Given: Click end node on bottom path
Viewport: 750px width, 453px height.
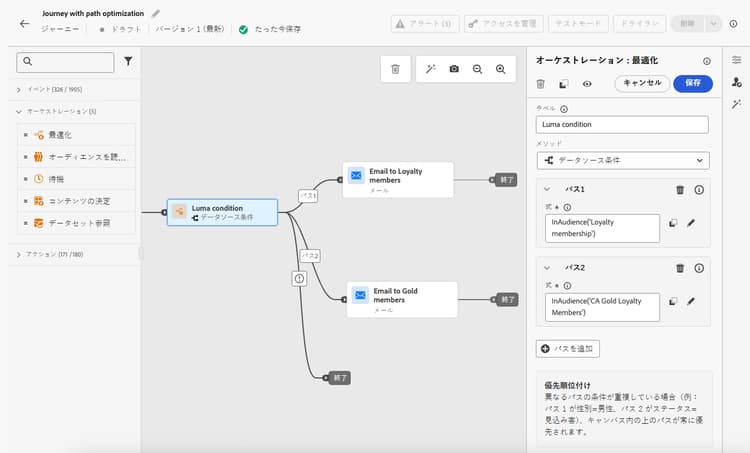Looking at the screenshot, I should [340, 378].
